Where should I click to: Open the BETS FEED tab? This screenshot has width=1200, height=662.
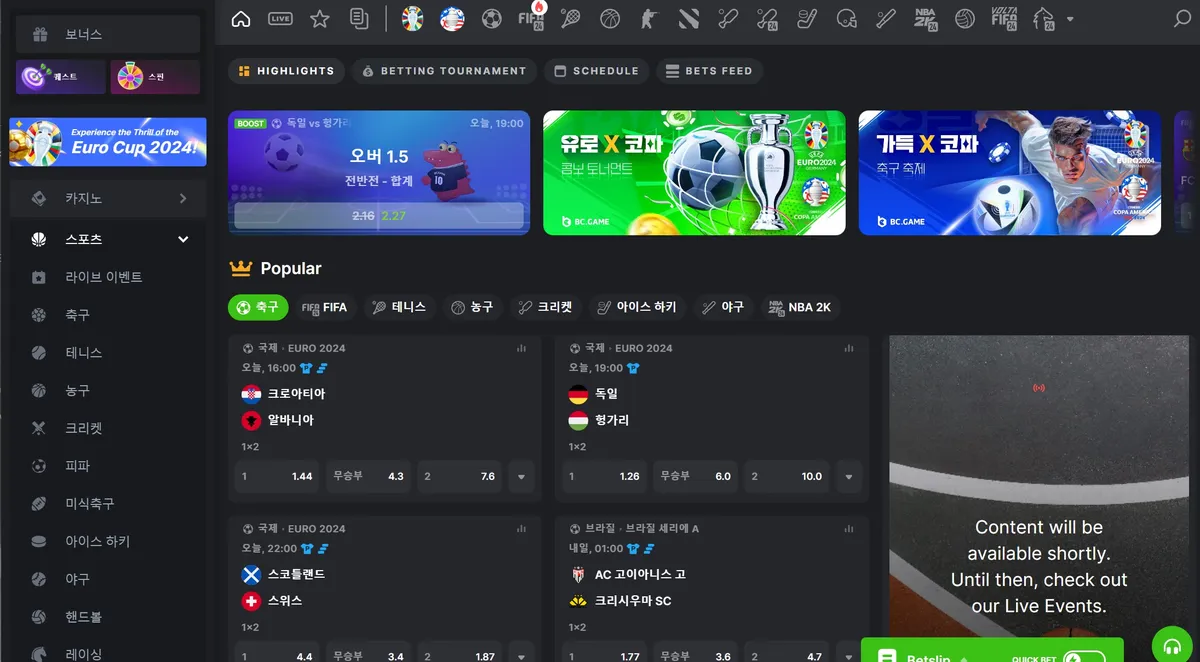(709, 71)
